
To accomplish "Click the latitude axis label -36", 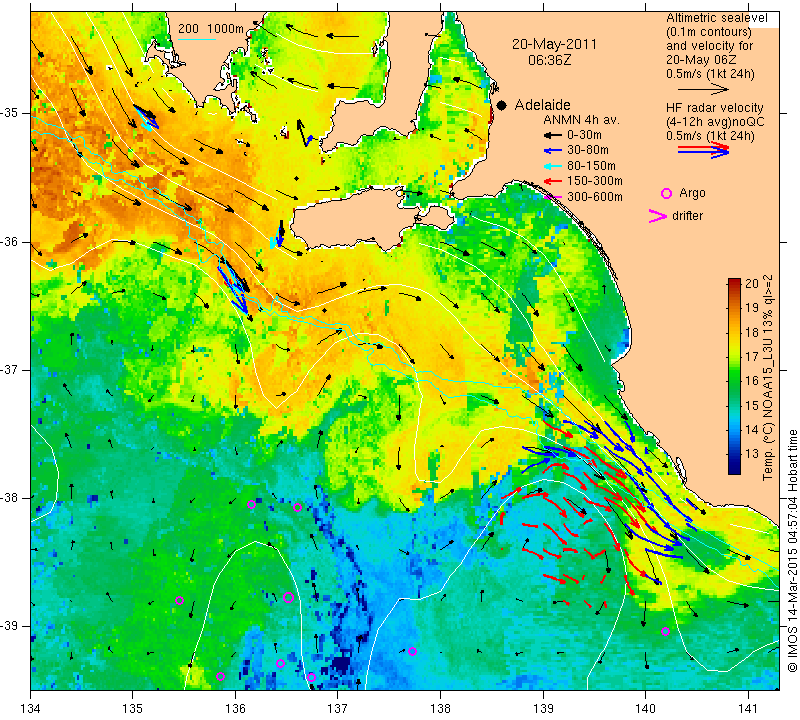I will [10, 241].
